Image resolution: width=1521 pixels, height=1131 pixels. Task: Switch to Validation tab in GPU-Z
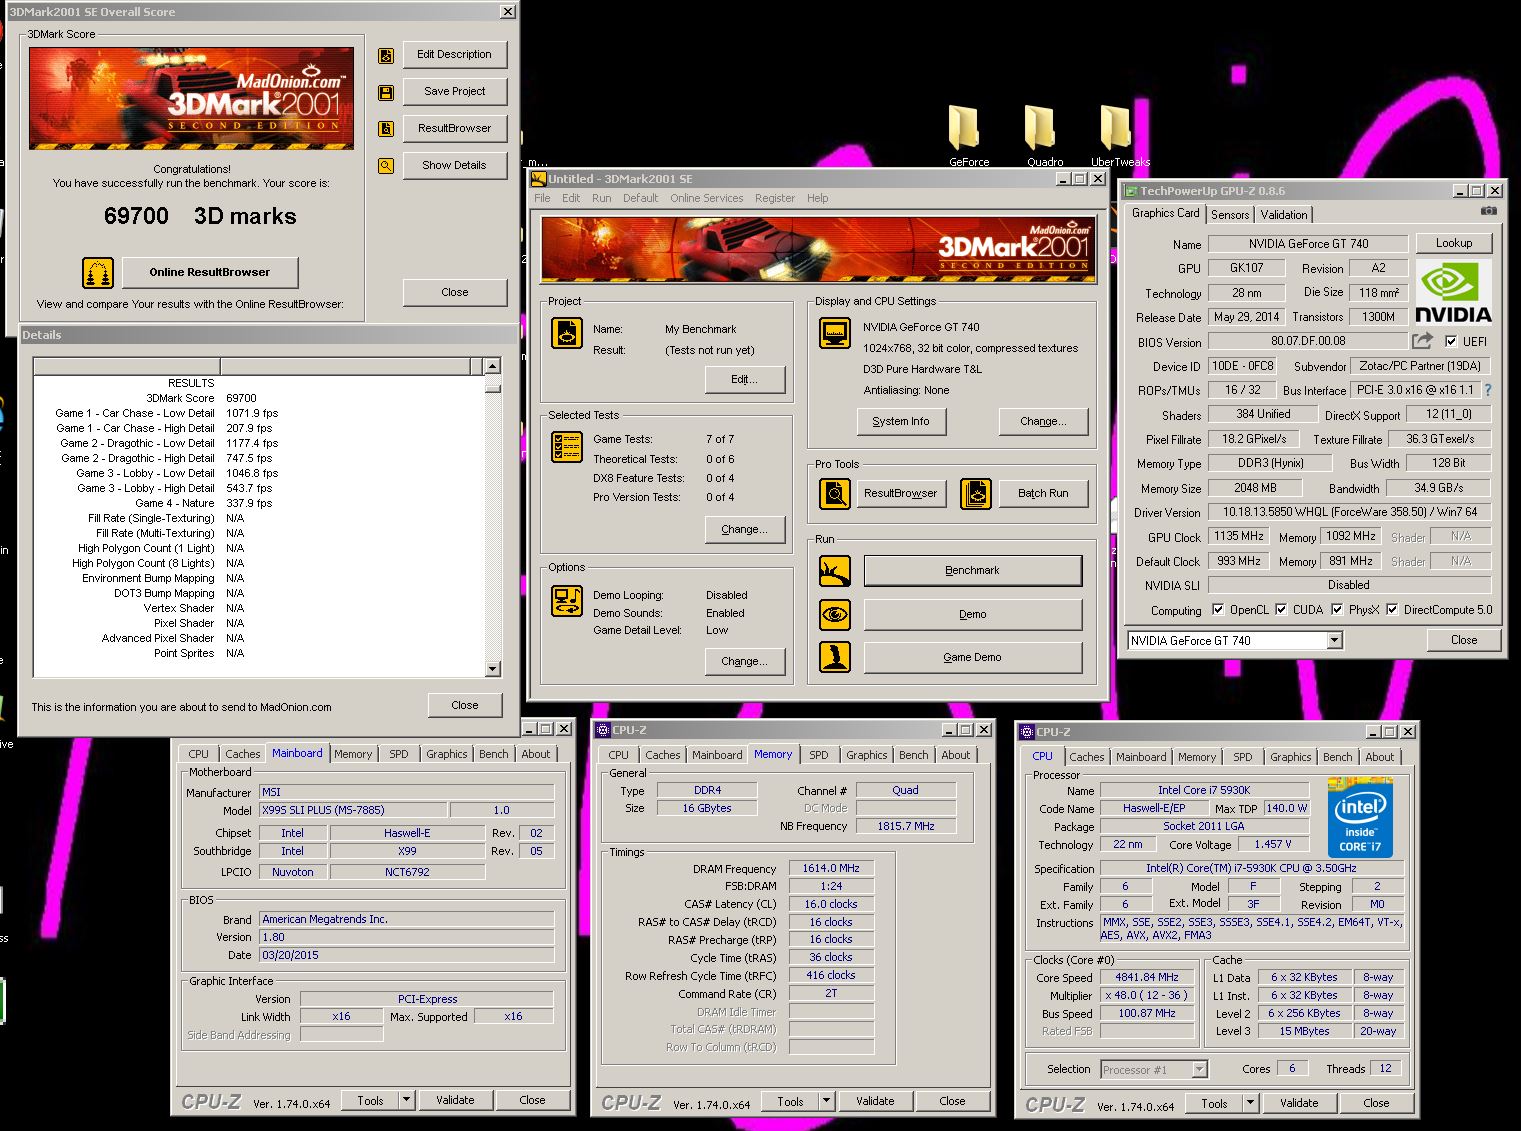click(x=1283, y=215)
